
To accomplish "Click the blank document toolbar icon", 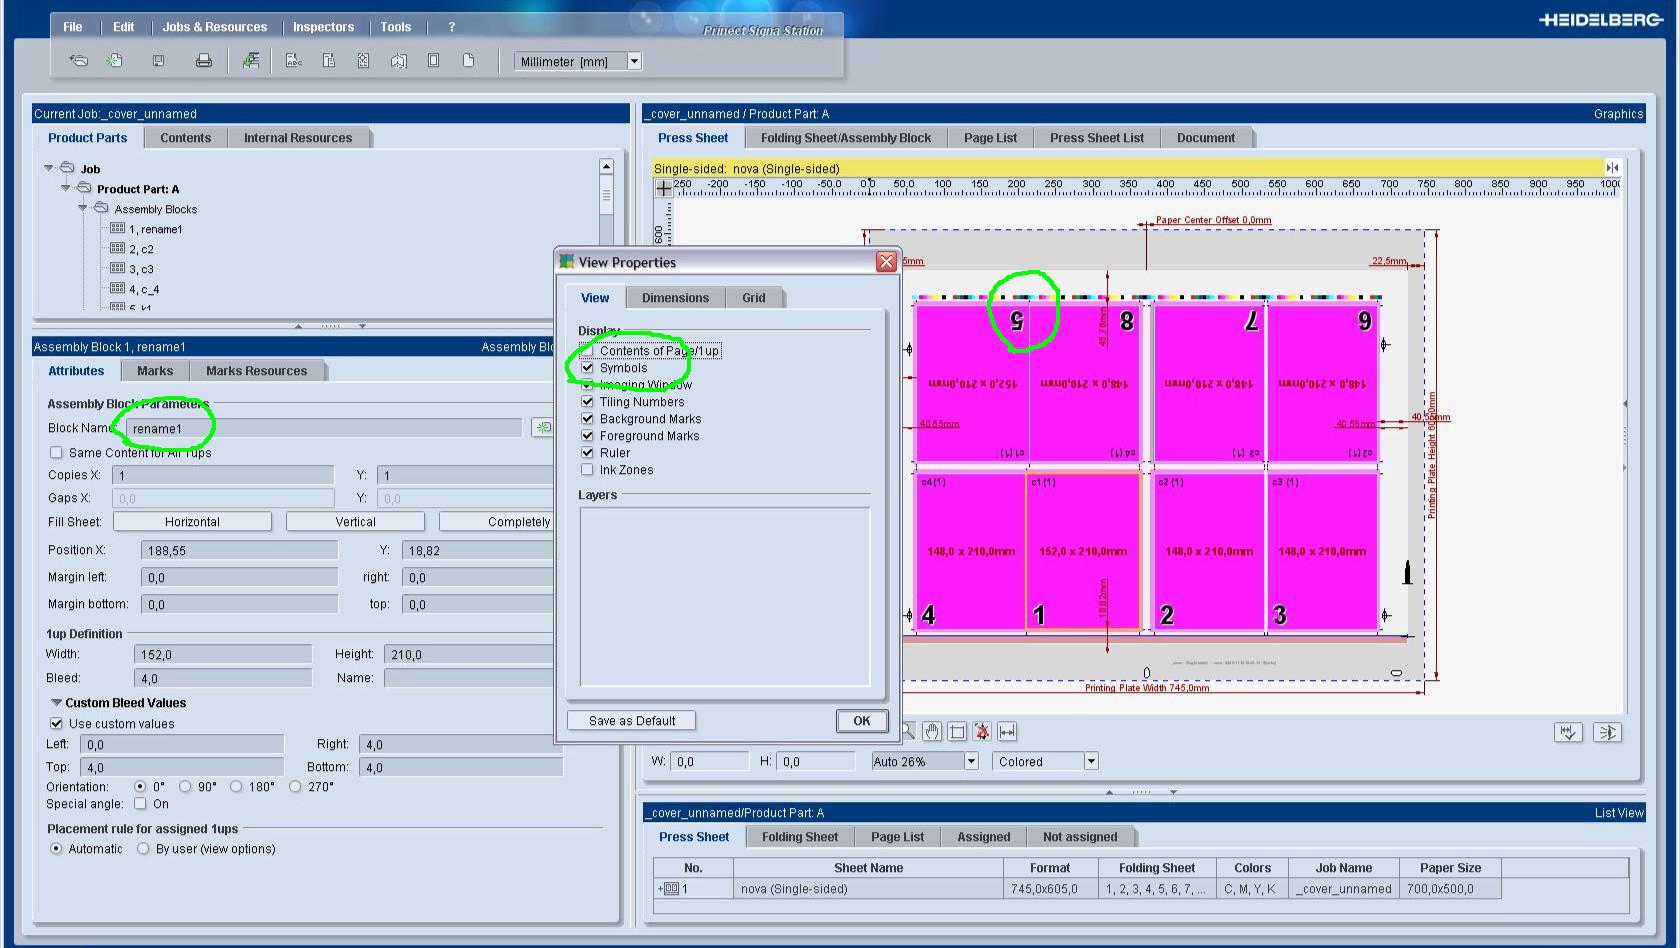I will [468, 61].
